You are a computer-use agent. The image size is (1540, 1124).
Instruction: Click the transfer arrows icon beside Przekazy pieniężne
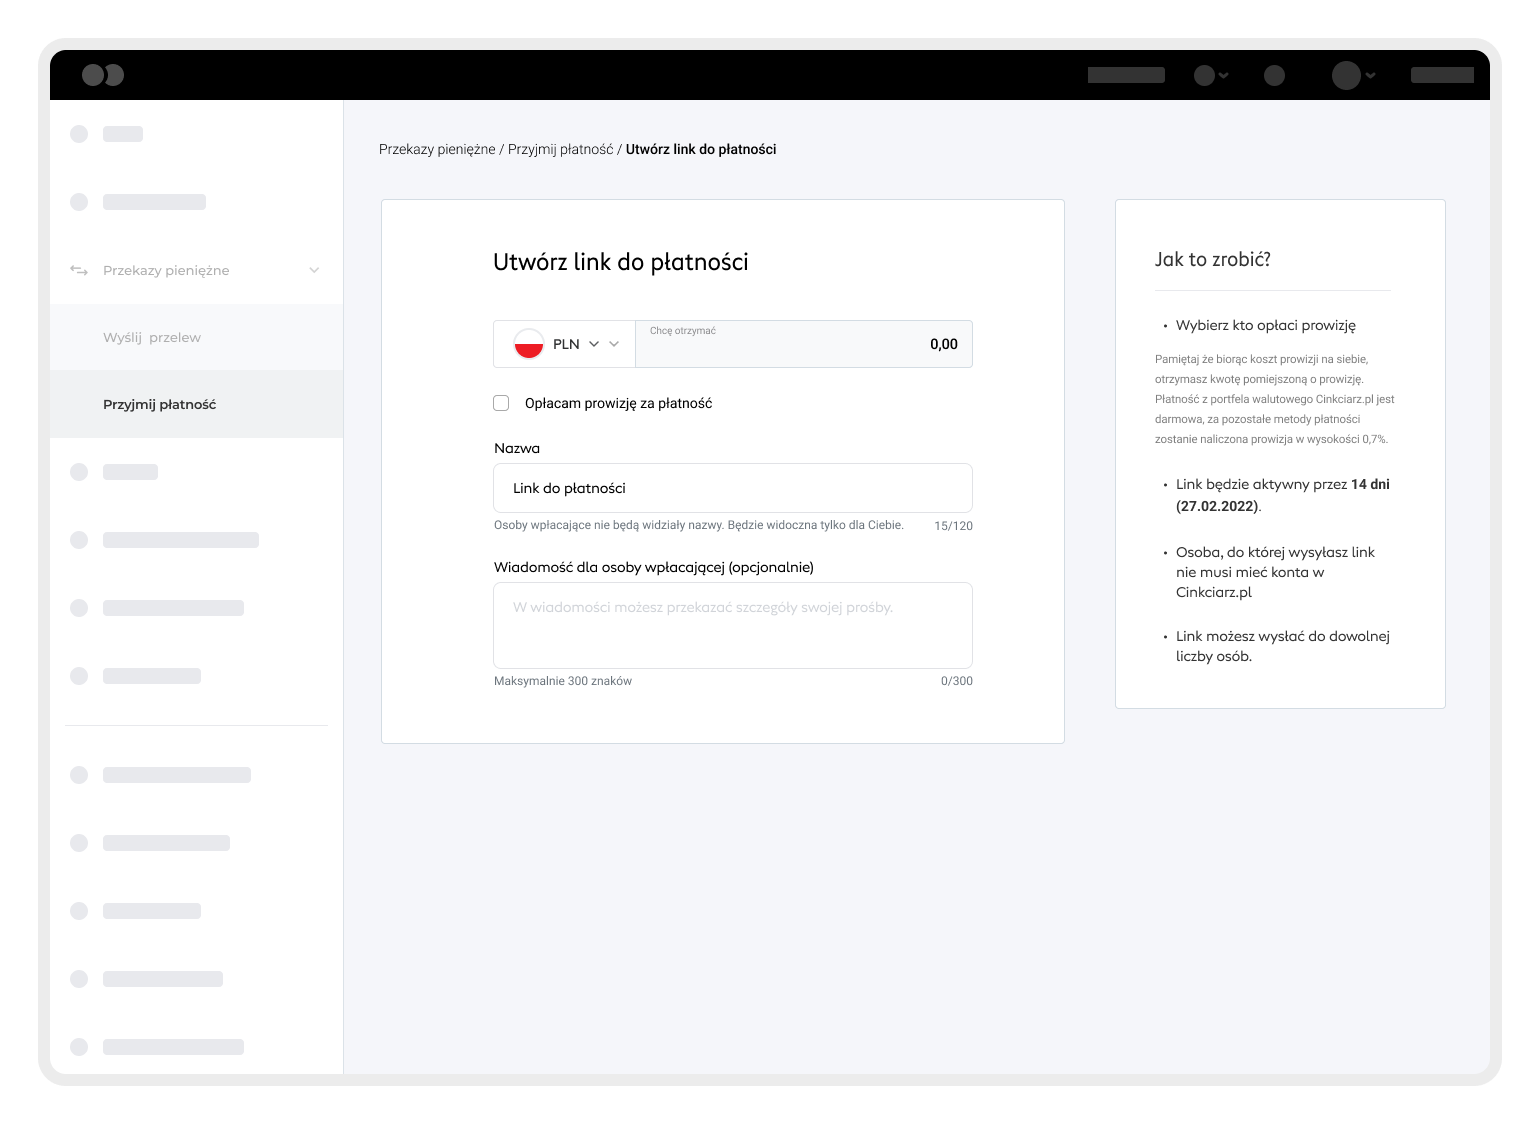(x=79, y=270)
